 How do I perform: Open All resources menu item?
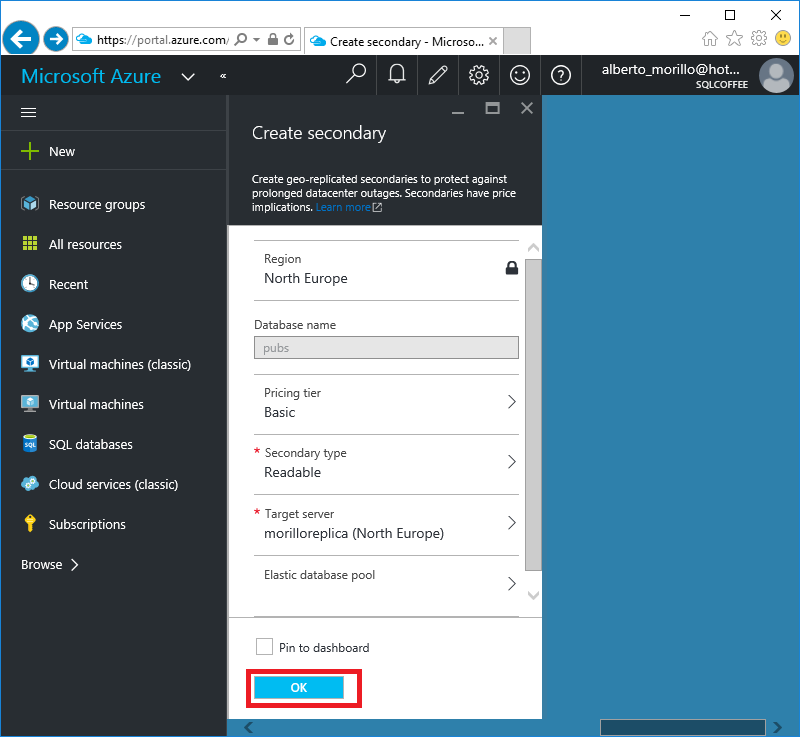tap(85, 244)
